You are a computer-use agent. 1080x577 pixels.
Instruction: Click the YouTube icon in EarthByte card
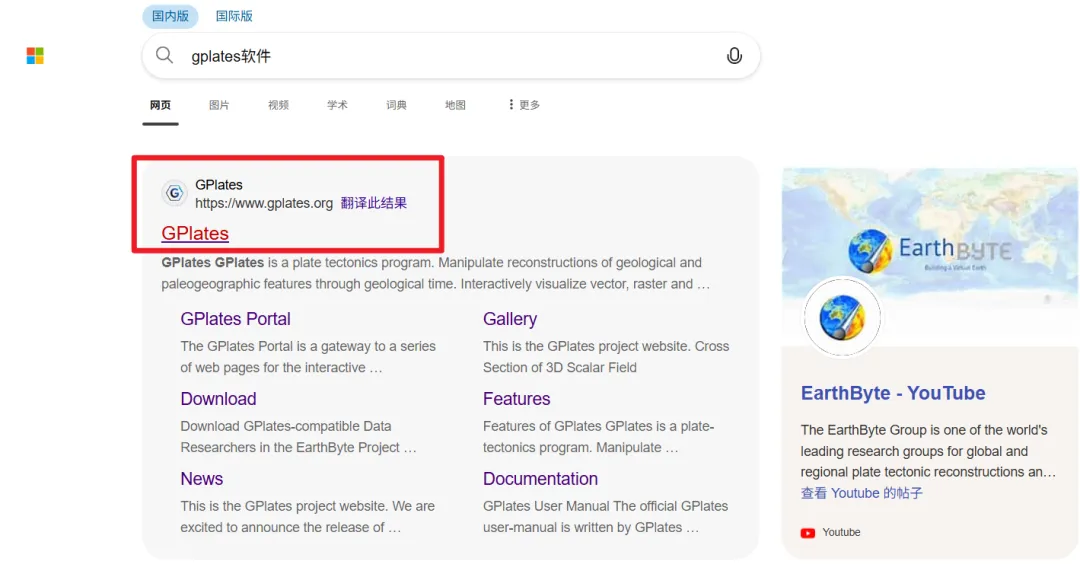(807, 532)
